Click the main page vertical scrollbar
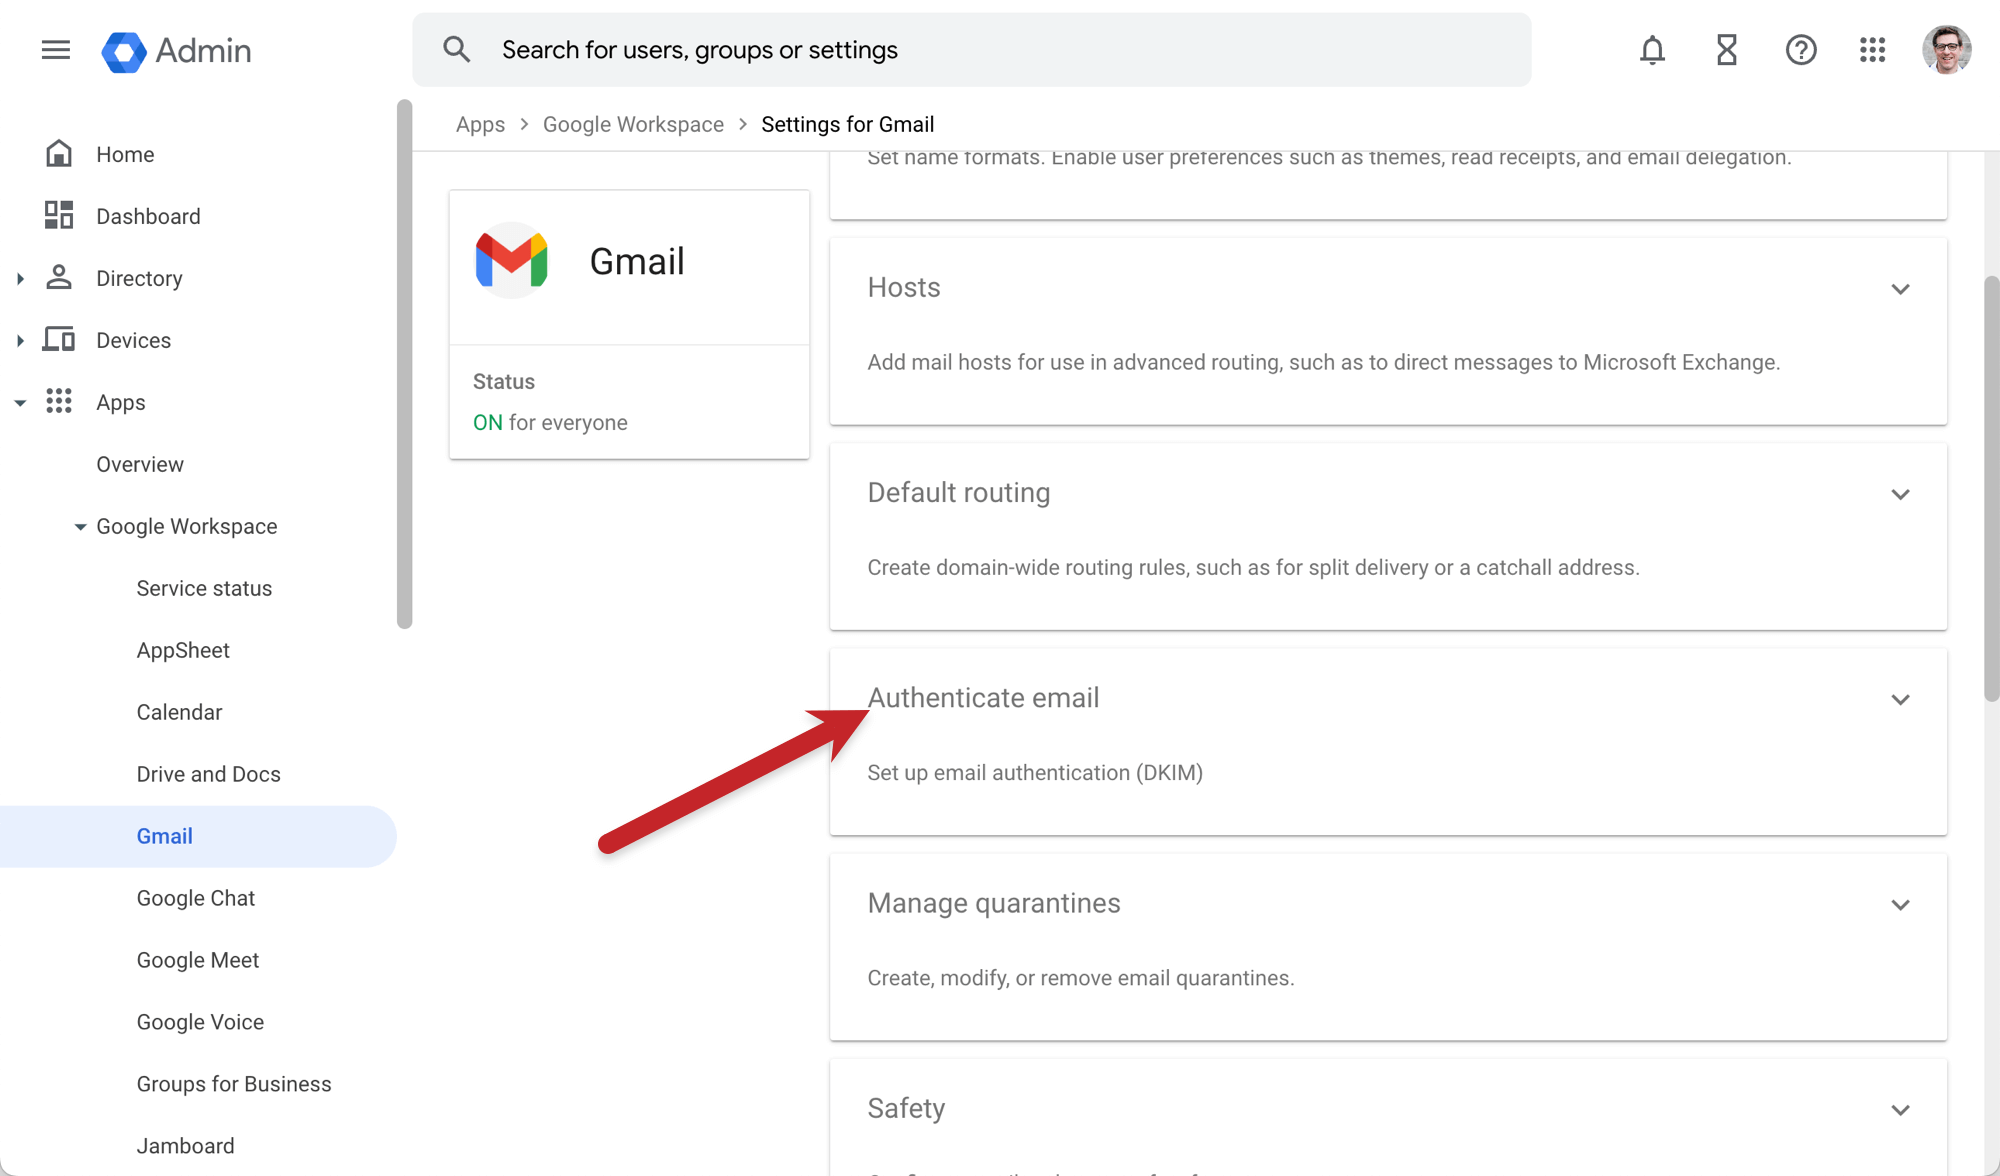The width and height of the screenshot is (2000, 1176). click(x=1991, y=489)
